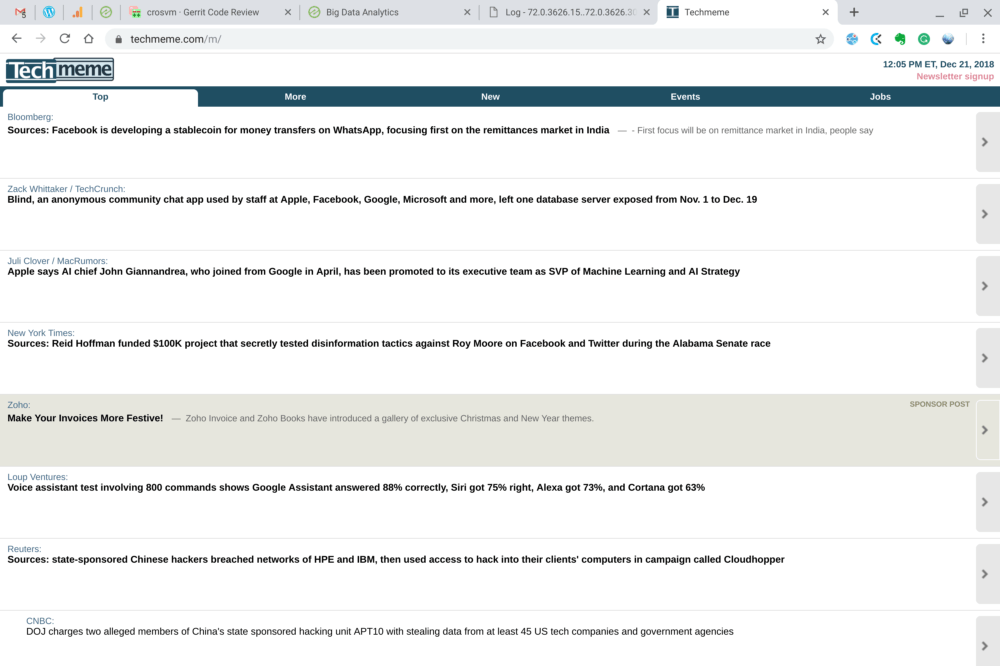This screenshot has height=666, width=1000.
Task: Open the Apple AI chief Giannandrea headline
Action: coord(374,272)
